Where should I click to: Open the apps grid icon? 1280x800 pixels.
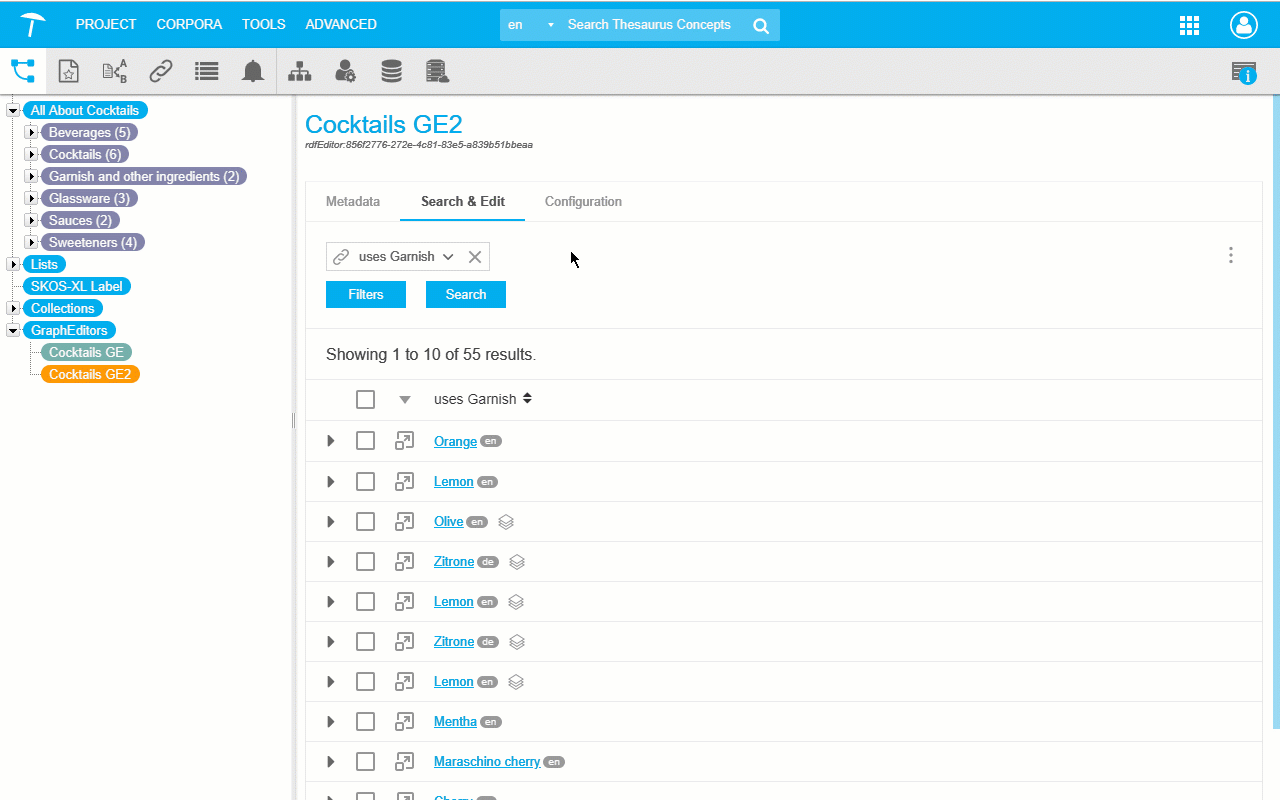(x=1189, y=25)
